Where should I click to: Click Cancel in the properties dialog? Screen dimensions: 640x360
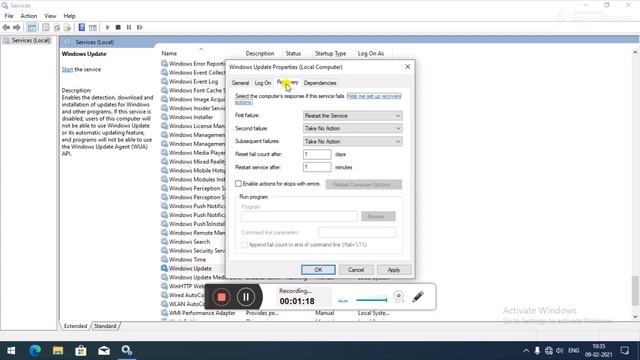click(356, 270)
